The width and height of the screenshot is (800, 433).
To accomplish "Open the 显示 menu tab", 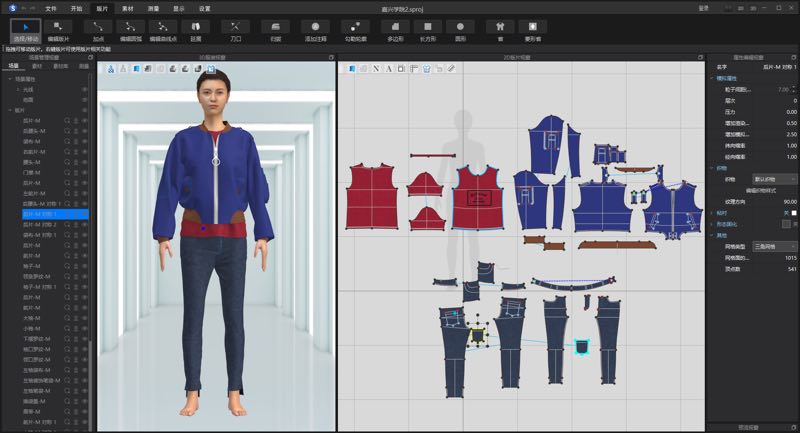I will (x=179, y=9).
